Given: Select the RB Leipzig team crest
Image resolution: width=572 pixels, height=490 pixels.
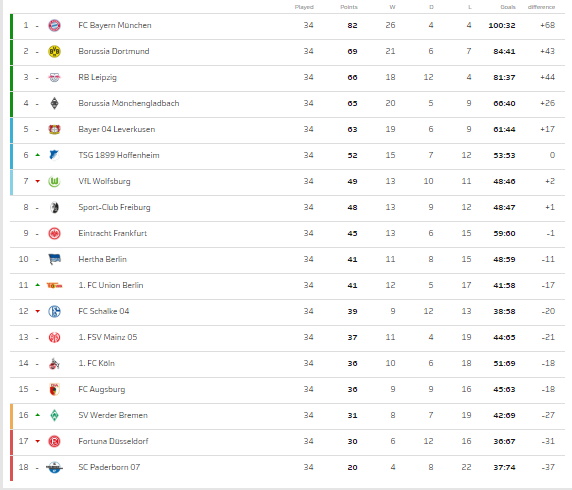Looking at the screenshot, I should pos(54,77).
